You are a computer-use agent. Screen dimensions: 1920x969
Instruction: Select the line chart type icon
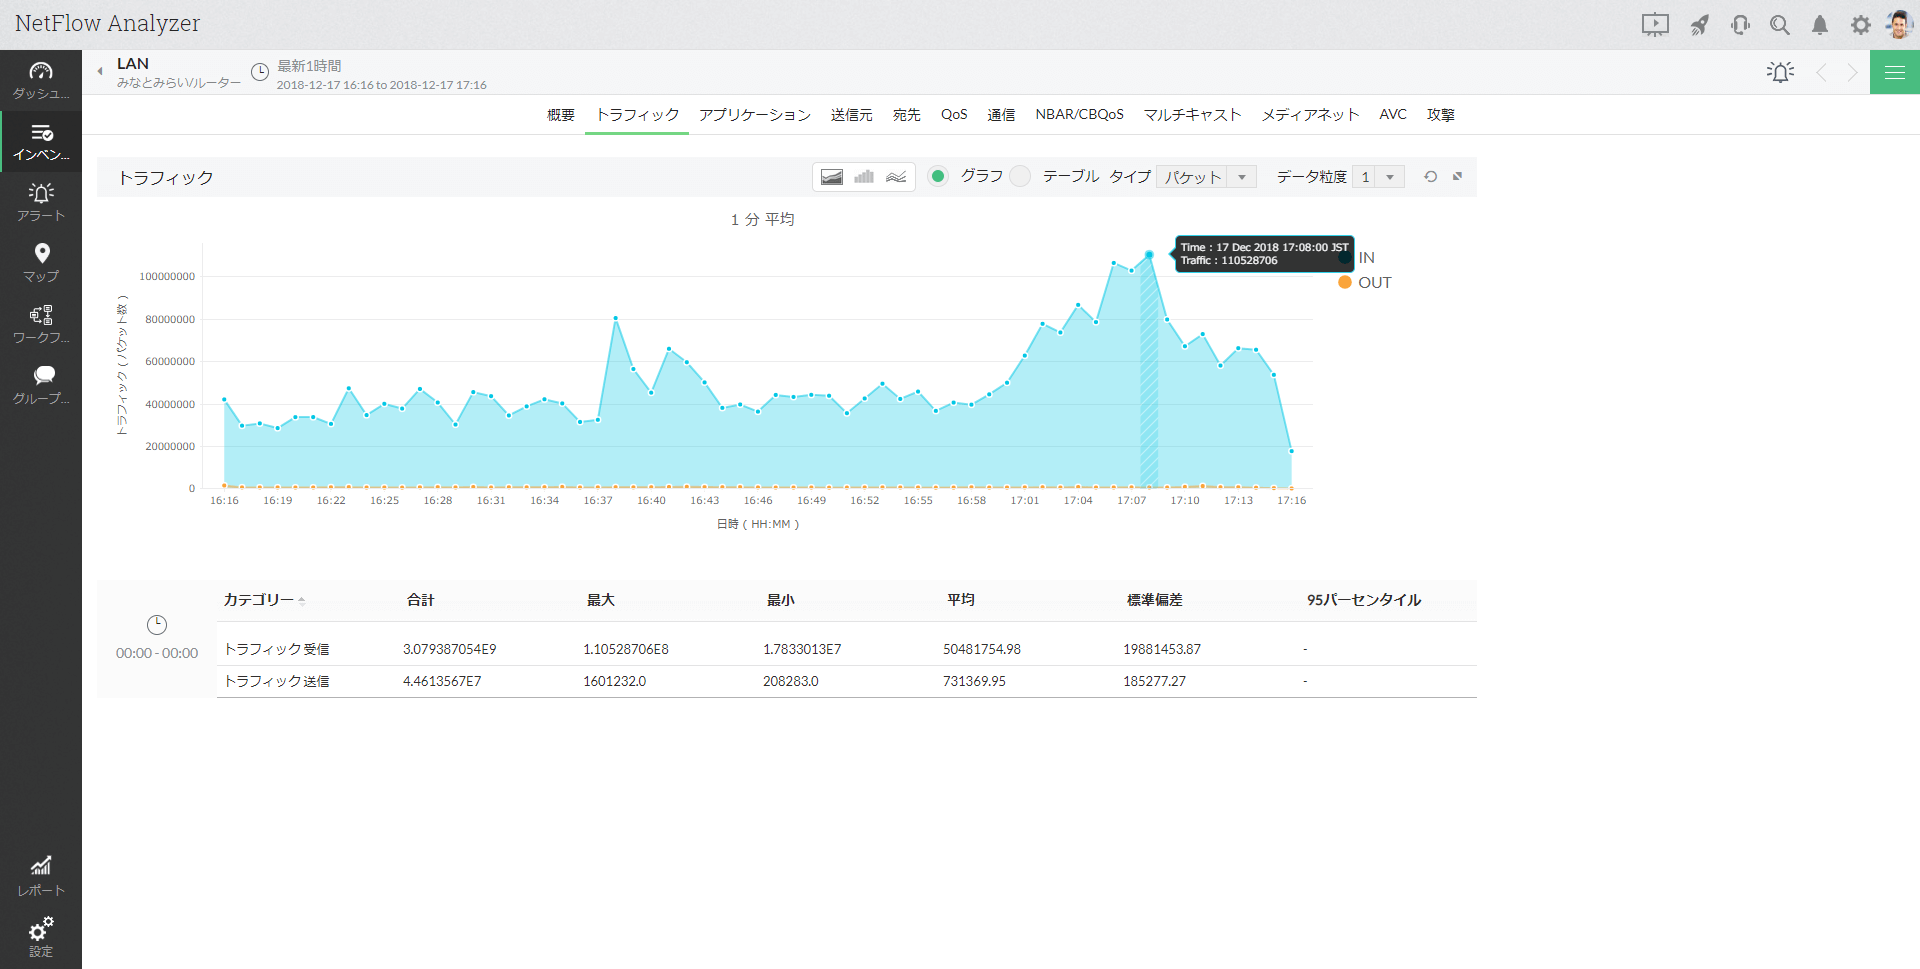pos(896,177)
